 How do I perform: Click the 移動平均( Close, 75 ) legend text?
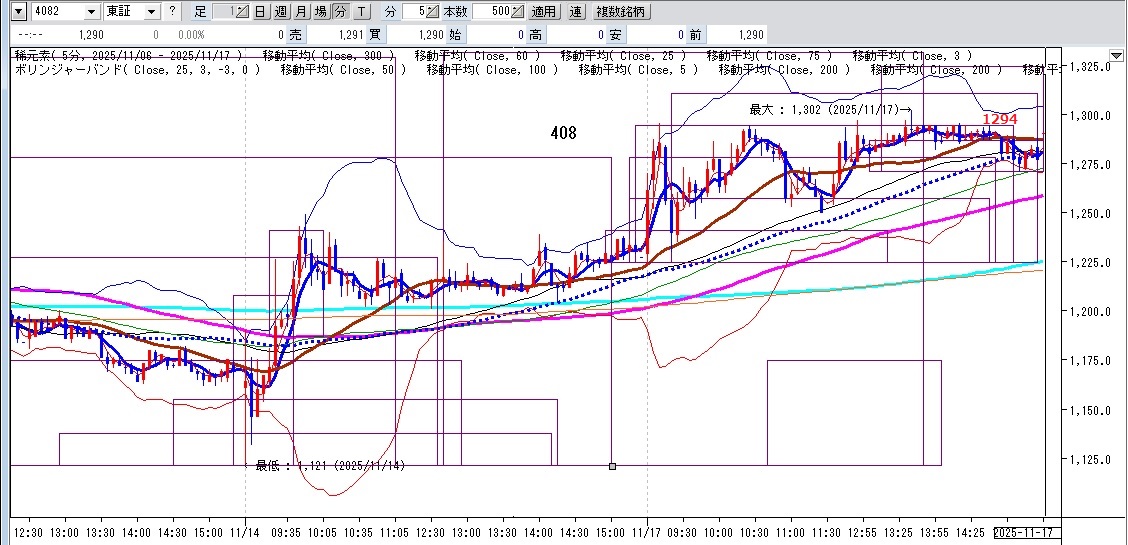[769, 55]
